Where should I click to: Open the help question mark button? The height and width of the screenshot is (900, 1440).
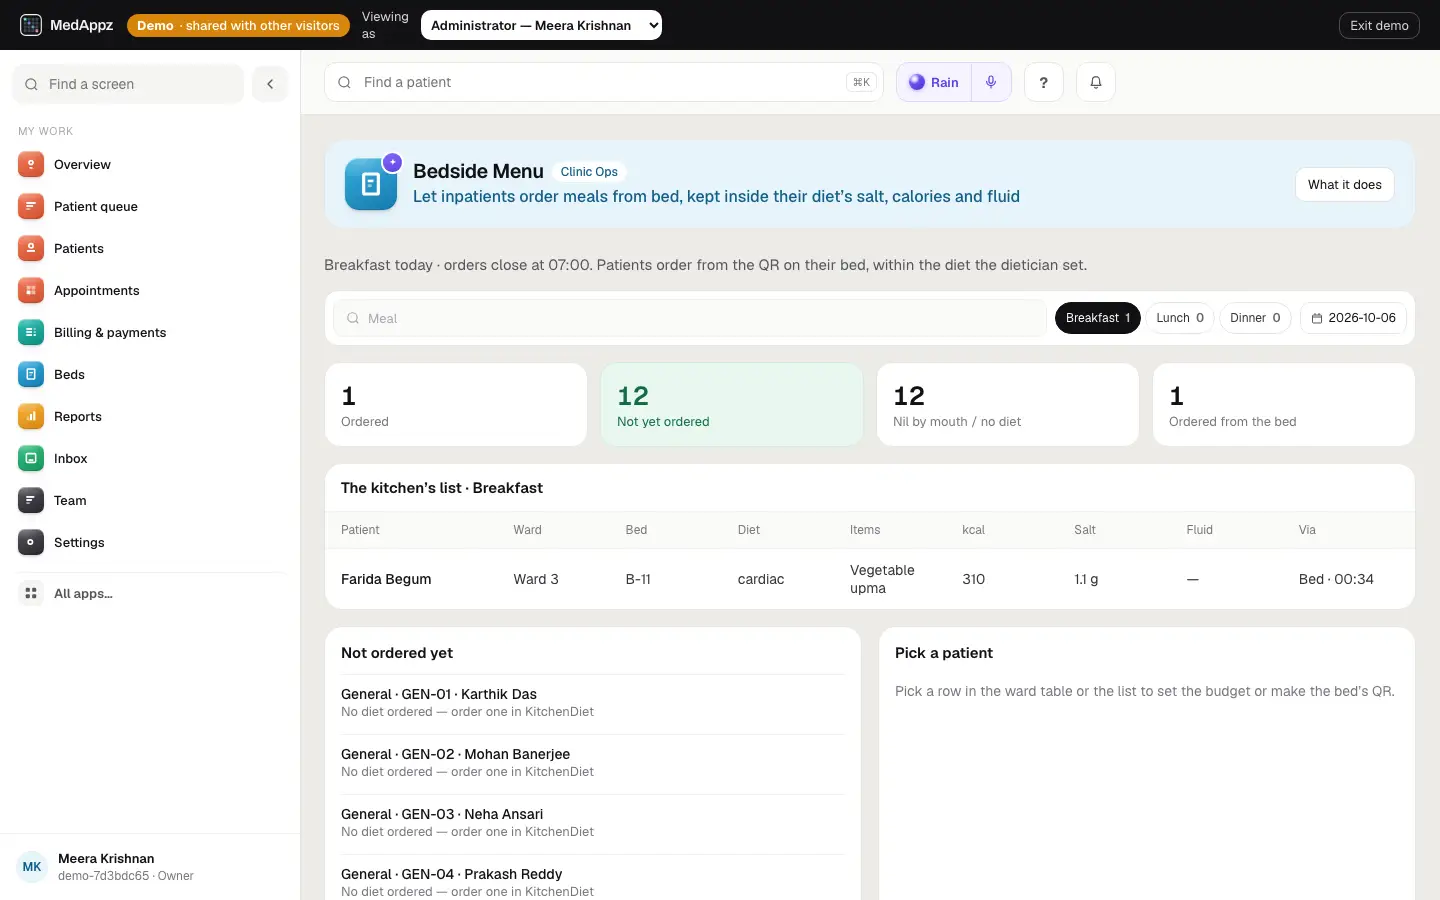click(1044, 83)
